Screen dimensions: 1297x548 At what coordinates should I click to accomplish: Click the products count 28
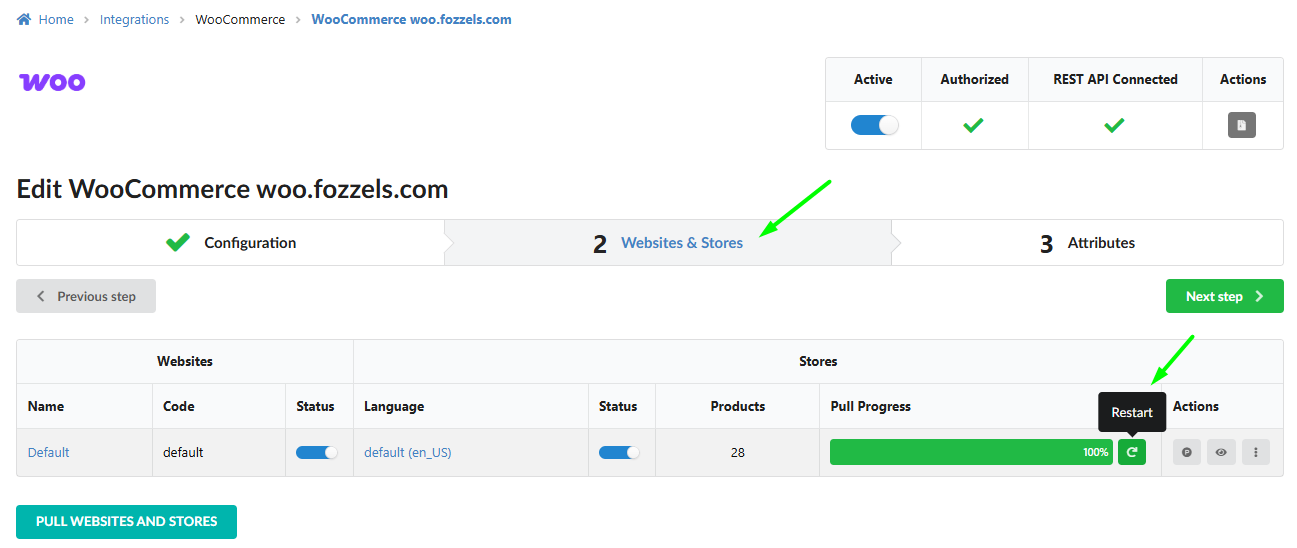738,452
